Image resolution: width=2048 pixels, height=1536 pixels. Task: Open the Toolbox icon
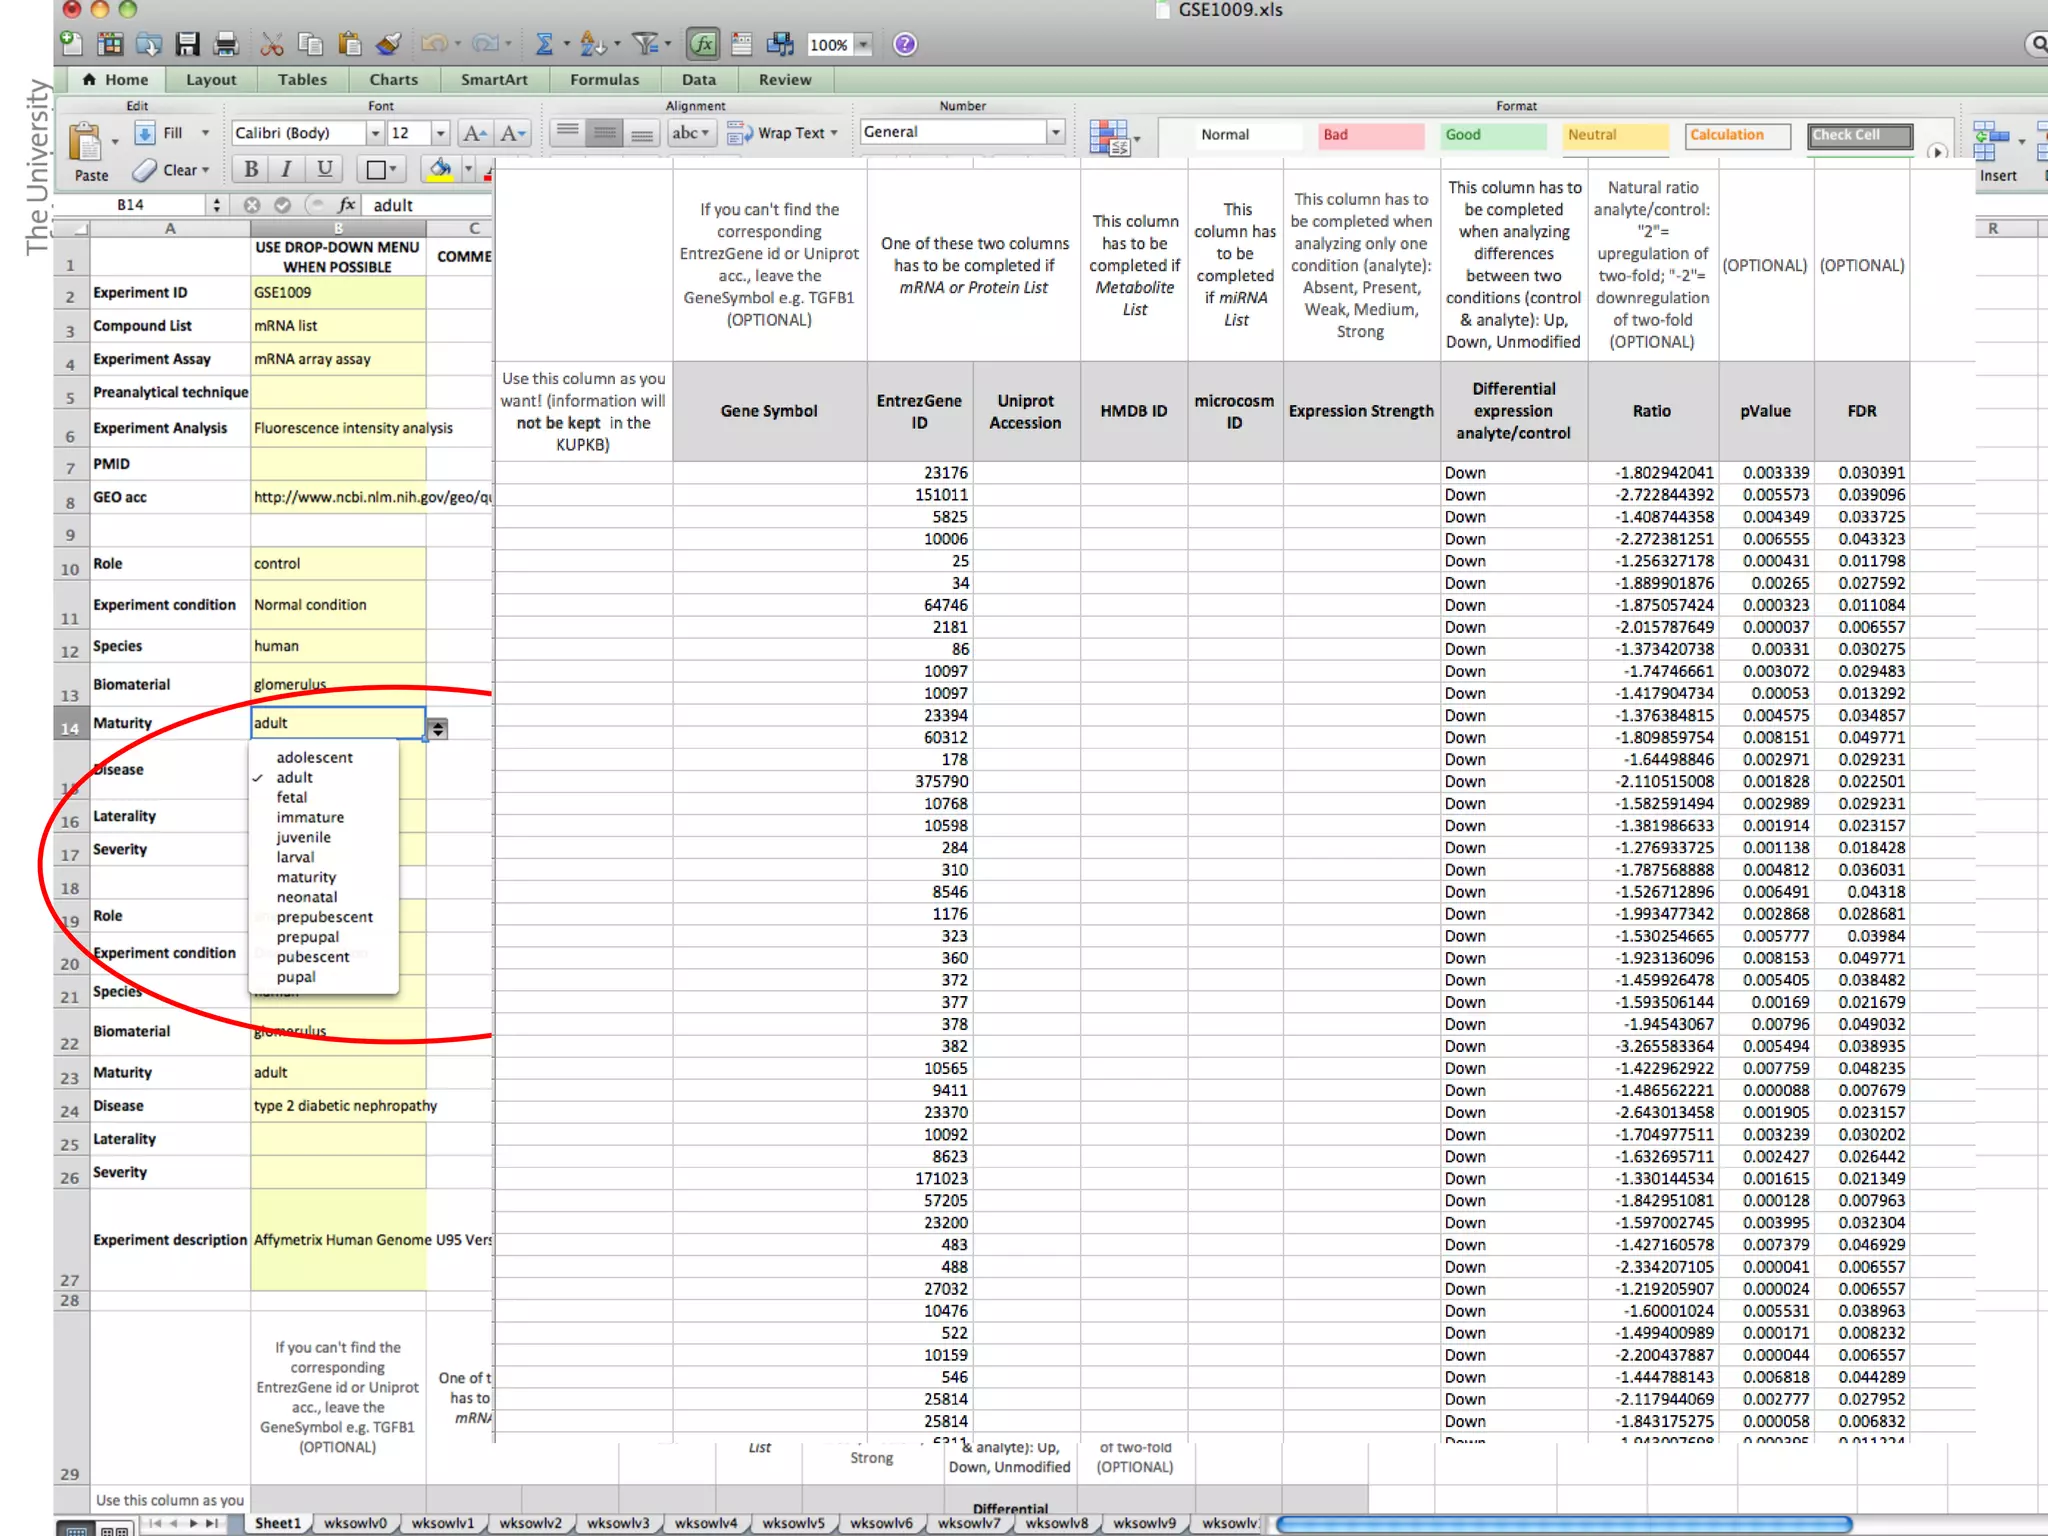(x=742, y=44)
